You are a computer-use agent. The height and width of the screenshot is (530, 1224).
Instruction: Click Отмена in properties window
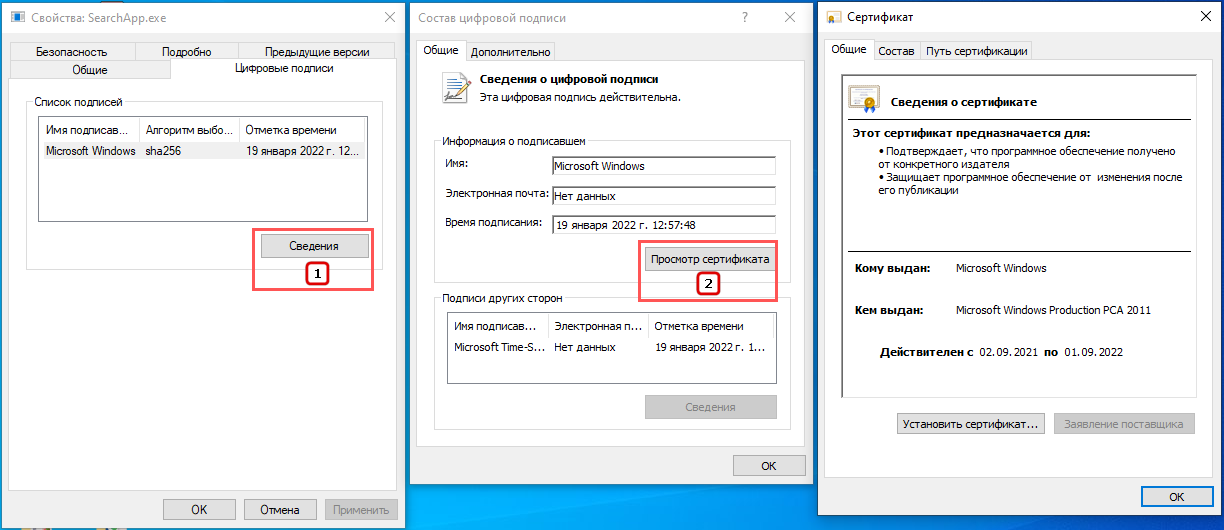[x=280, y=509]
